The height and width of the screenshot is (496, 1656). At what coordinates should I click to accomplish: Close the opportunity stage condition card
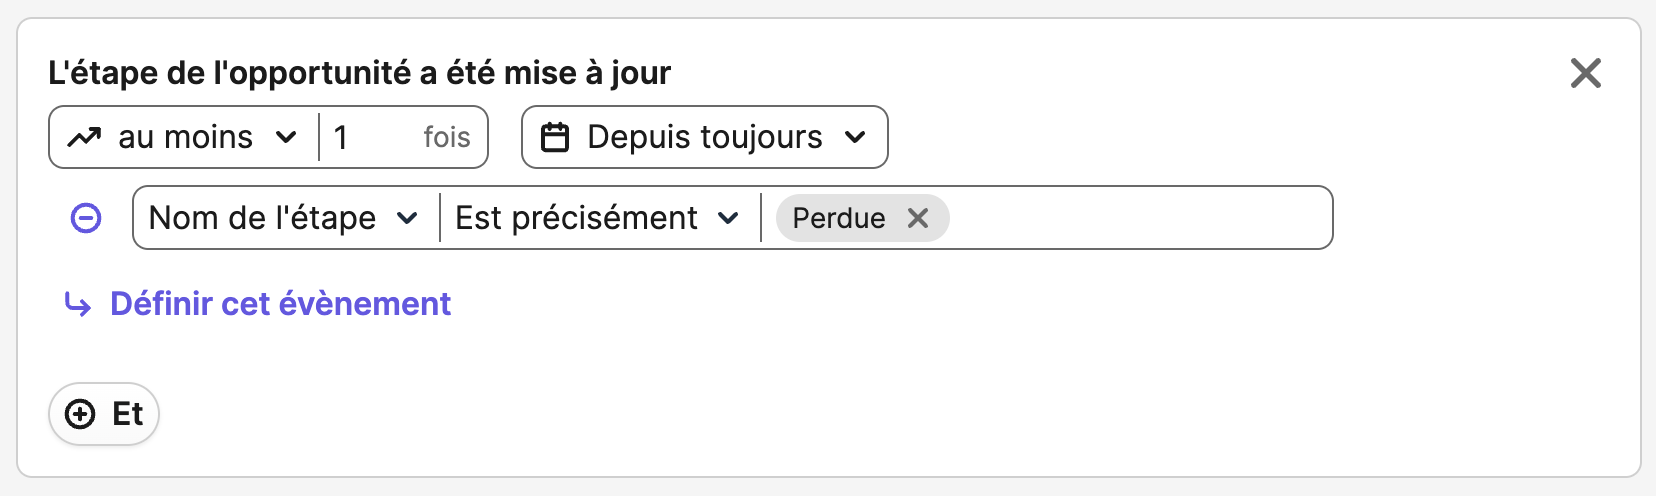pos(1586,73)
